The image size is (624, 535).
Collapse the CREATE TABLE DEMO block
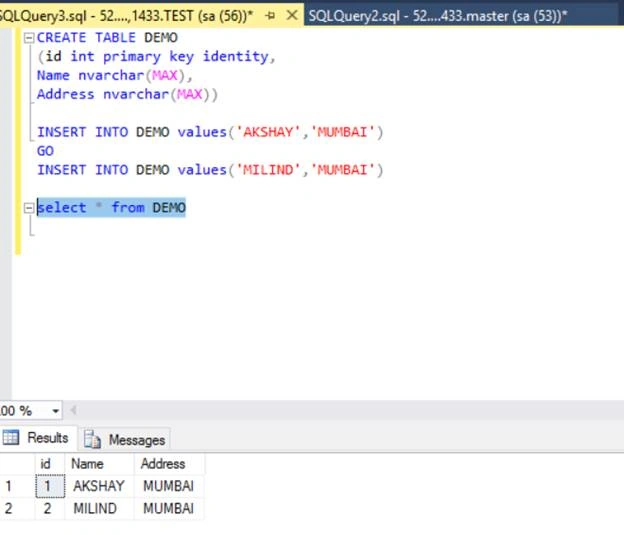tap(29, 38)
